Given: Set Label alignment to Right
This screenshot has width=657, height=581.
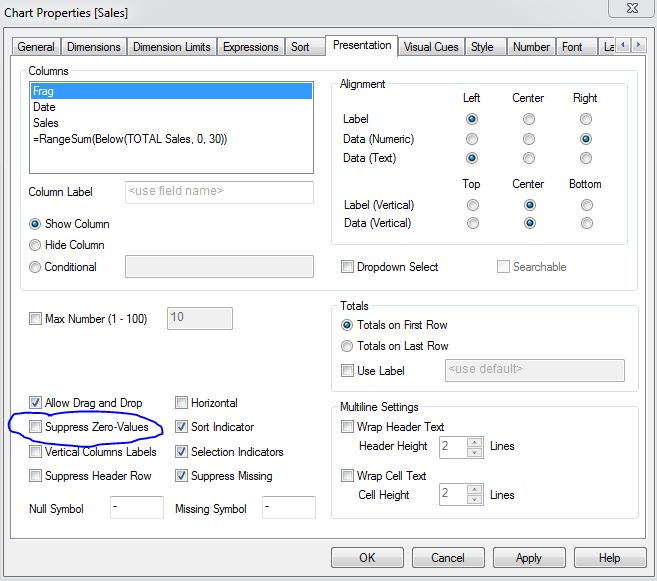Looking at the screenshot, I should click(x=586, y=119).
